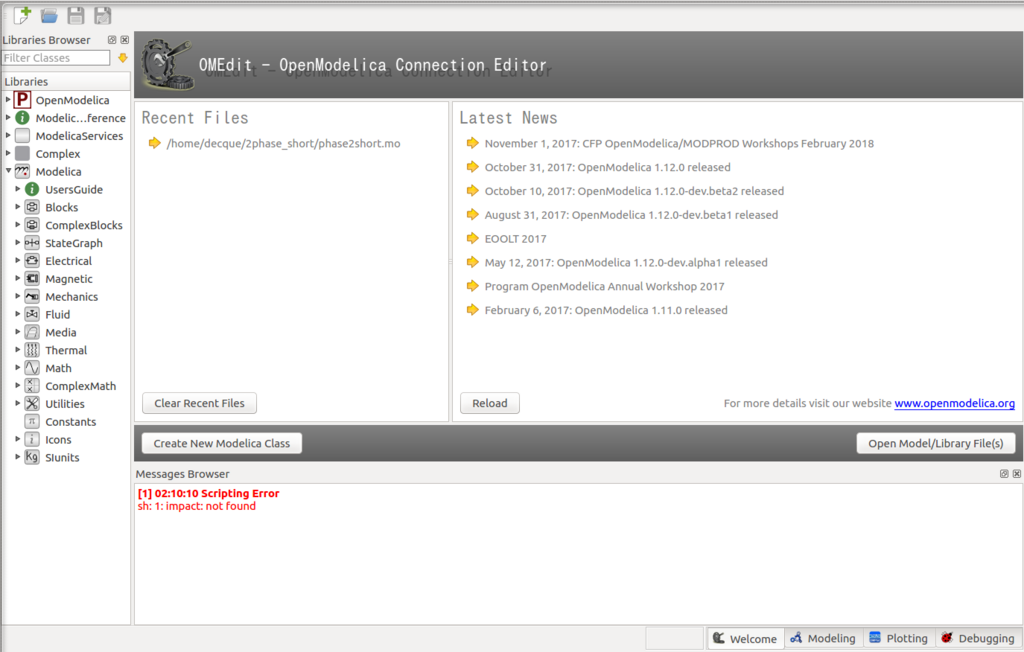Open the EOOLT 2017 news item
Image resolution: width=1024 pixels, height=652 pixels.
point(515,238)
